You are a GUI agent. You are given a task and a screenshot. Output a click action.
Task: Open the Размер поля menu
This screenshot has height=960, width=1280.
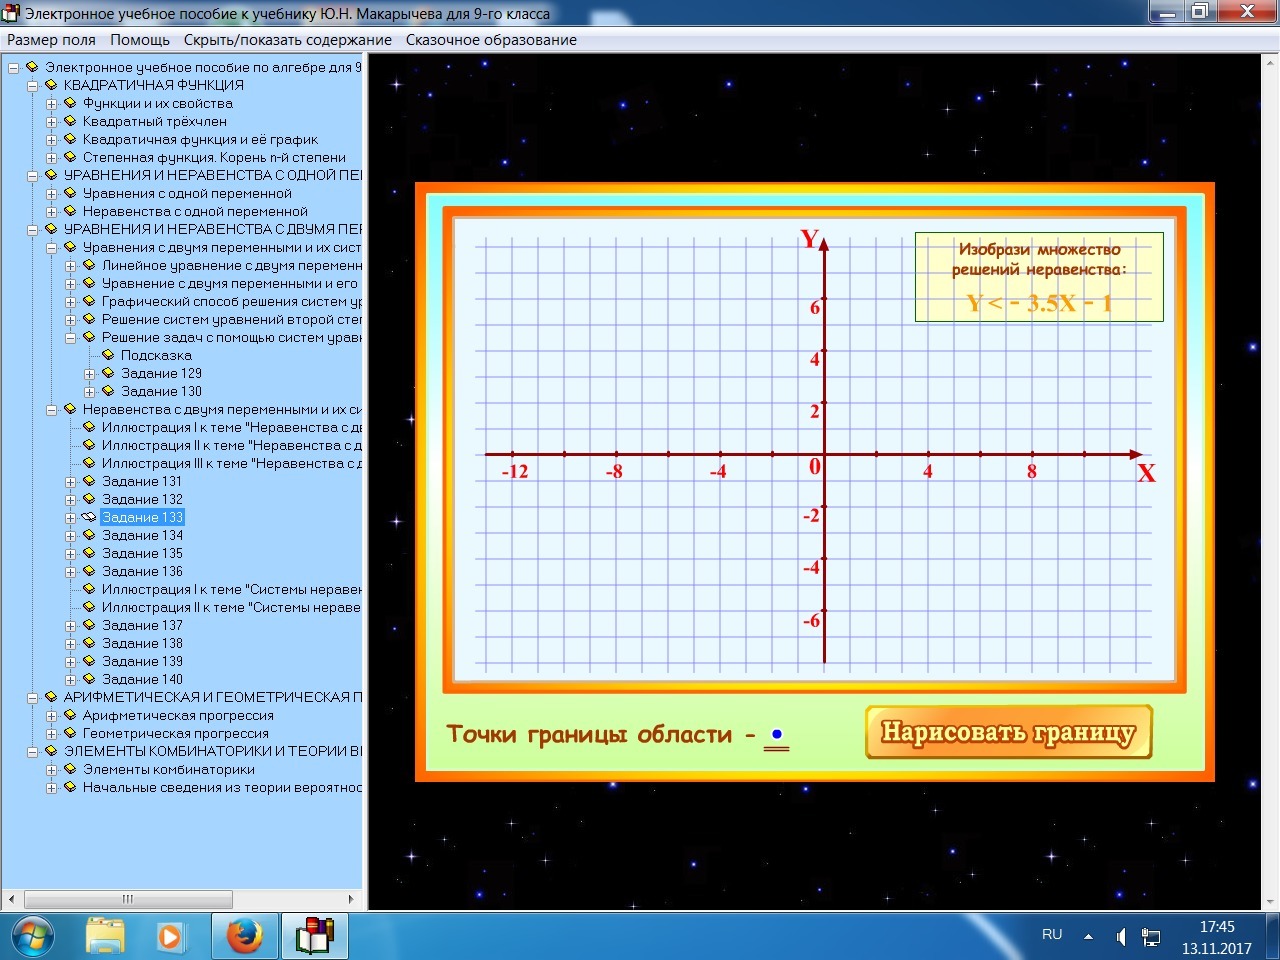(52, 40)
